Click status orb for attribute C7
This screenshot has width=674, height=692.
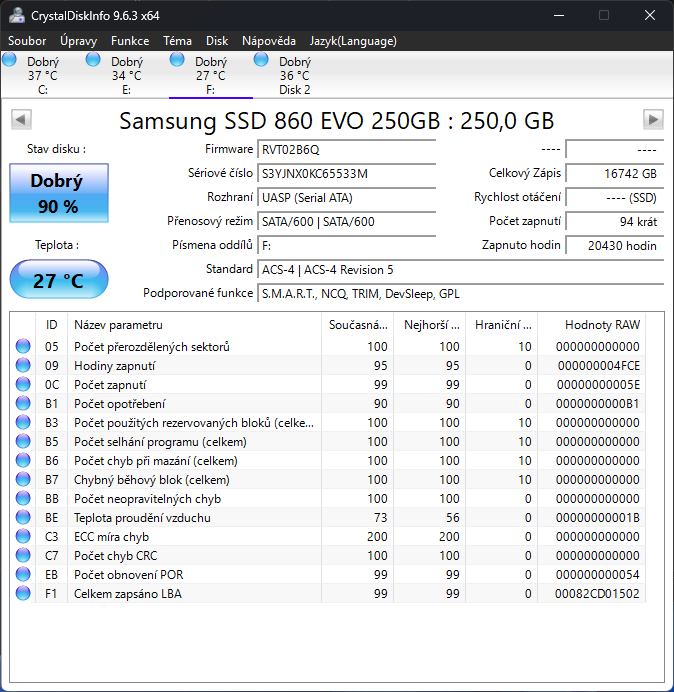[23, 555]
